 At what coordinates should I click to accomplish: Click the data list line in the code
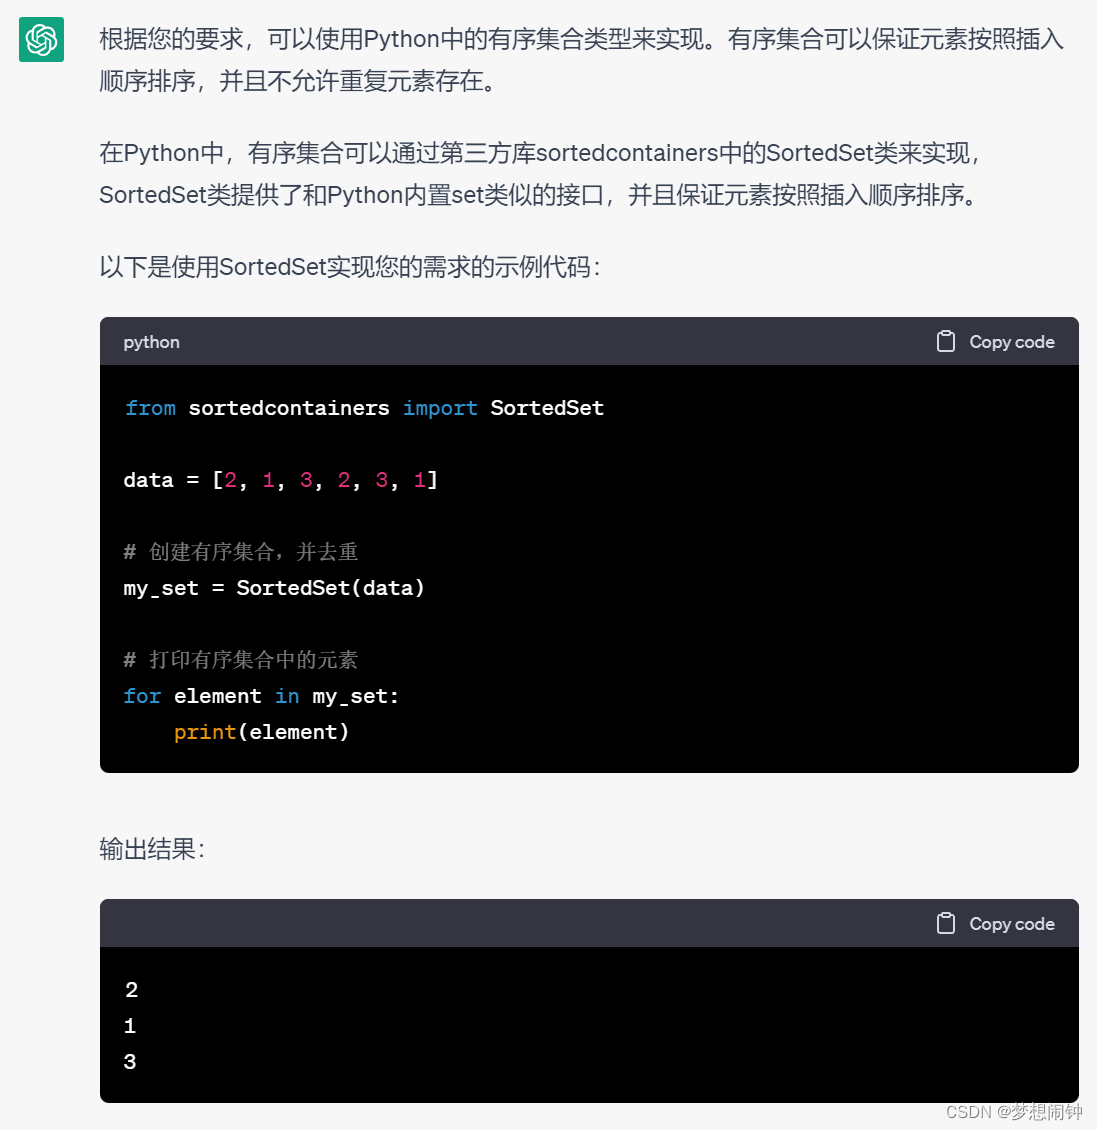(280, 479)
